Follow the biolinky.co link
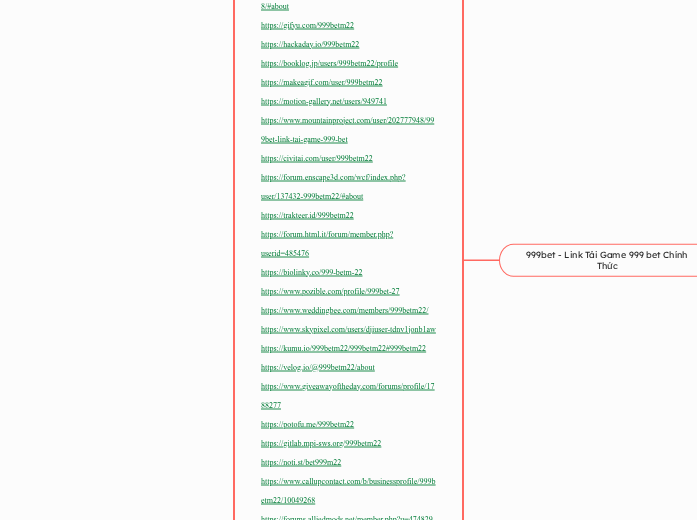 tap(311, 273)
